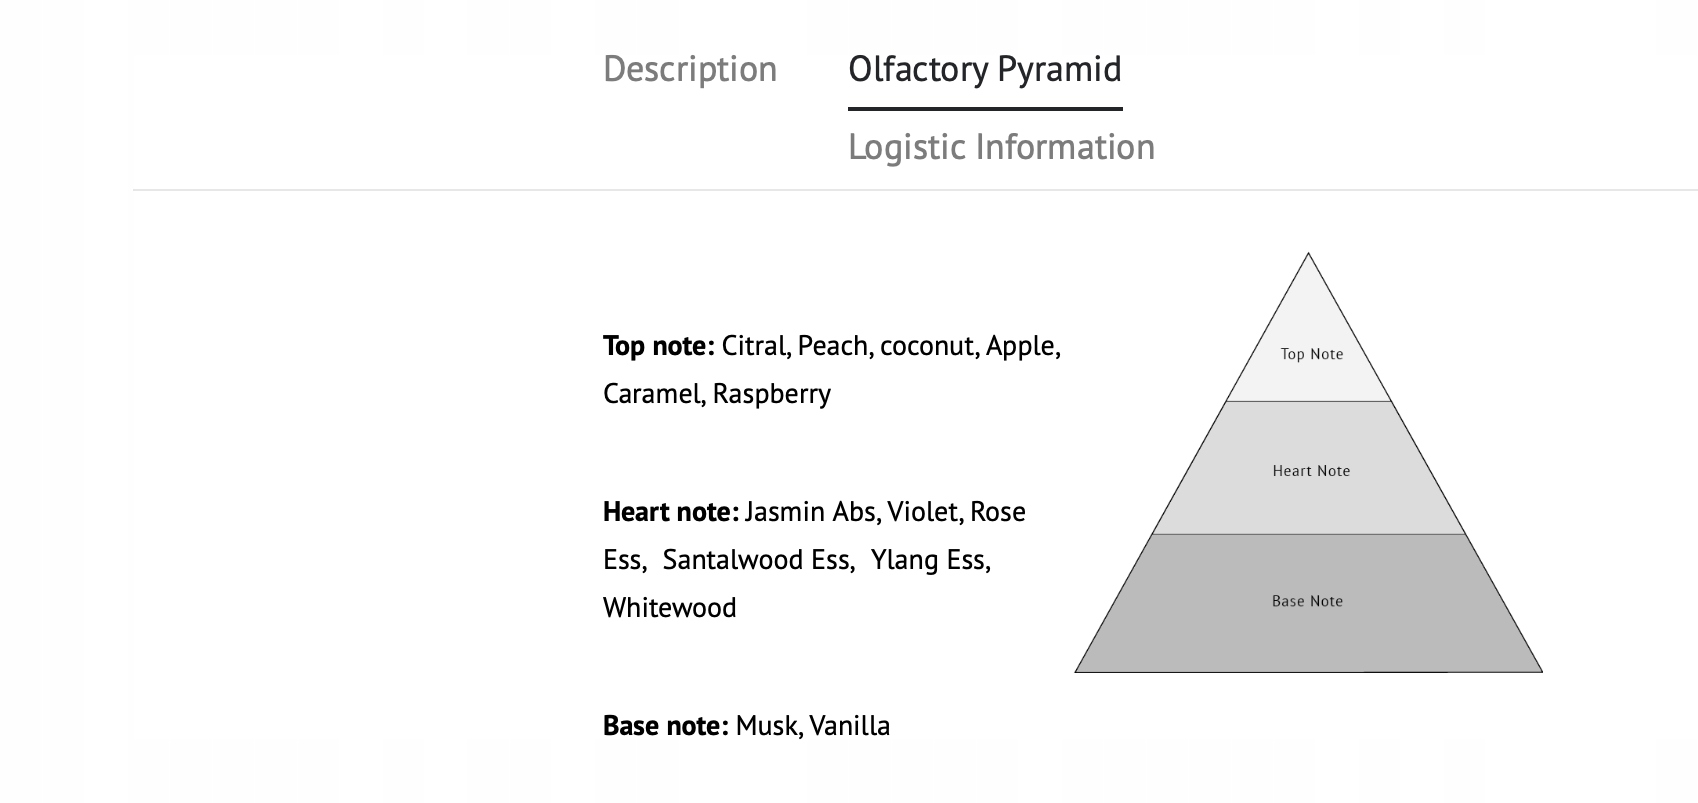Click the Heart Note pyramid layer
Screen dimensions: 1698x803
[1310, 471]
